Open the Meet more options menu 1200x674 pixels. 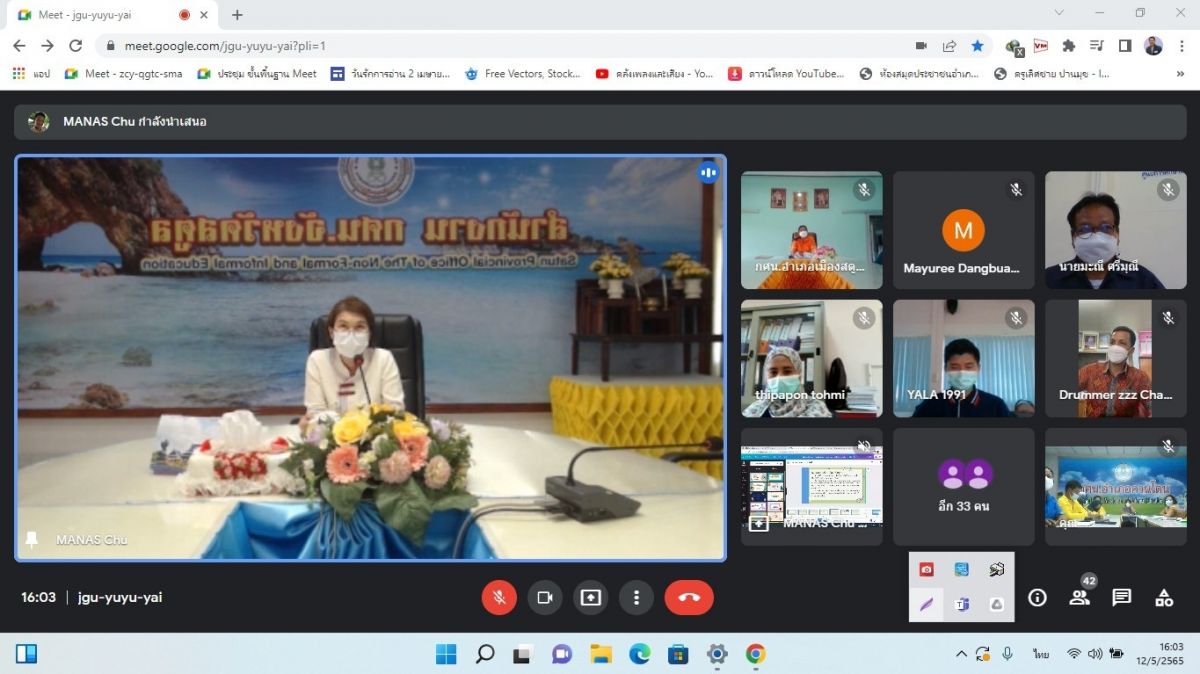point(636,597)
